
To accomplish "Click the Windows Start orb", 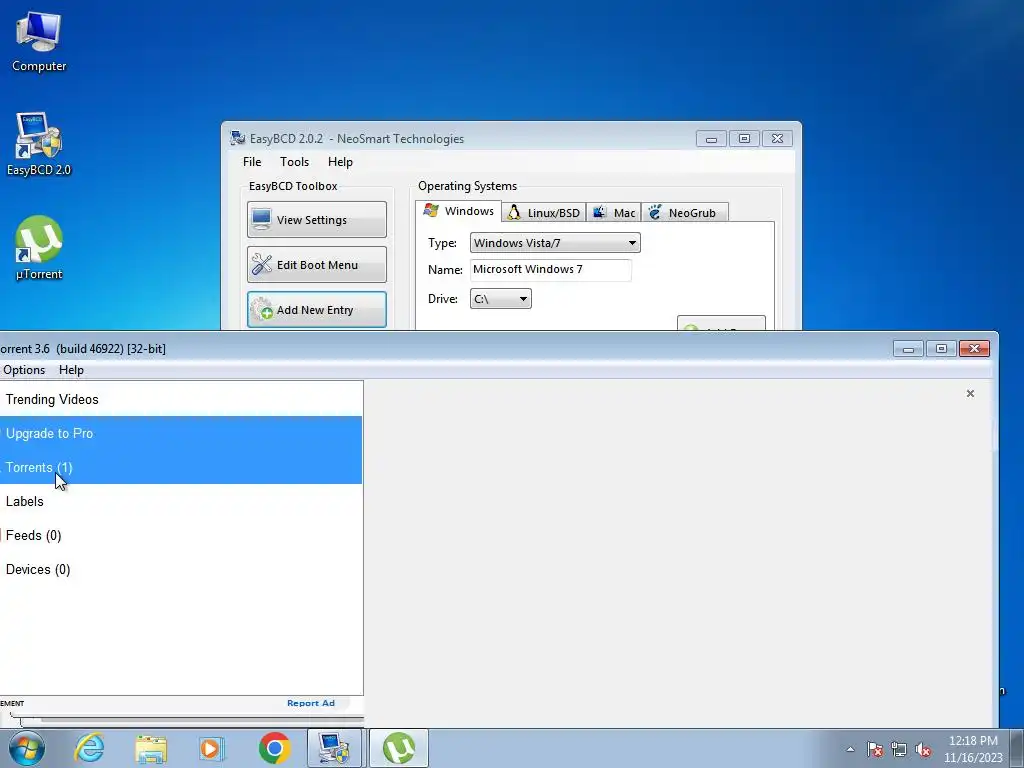I will [27, 748].
